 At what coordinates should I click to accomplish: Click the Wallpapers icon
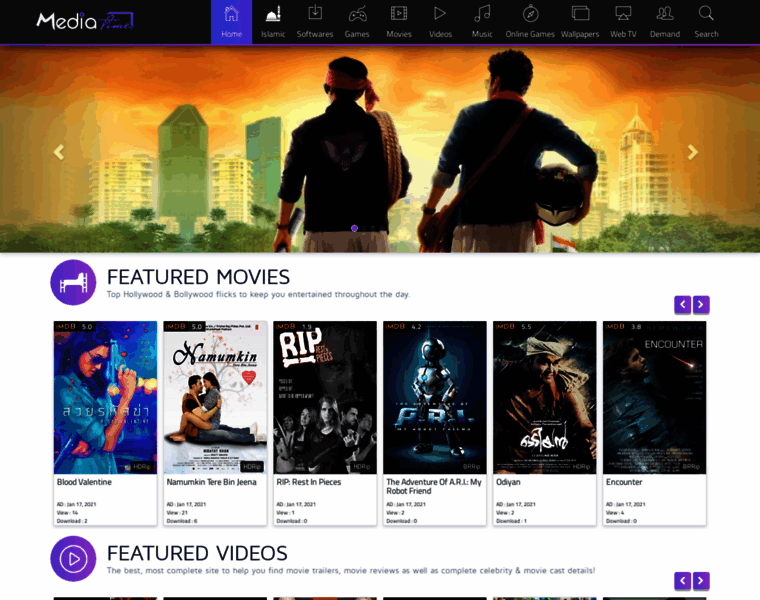click(580, 13)
